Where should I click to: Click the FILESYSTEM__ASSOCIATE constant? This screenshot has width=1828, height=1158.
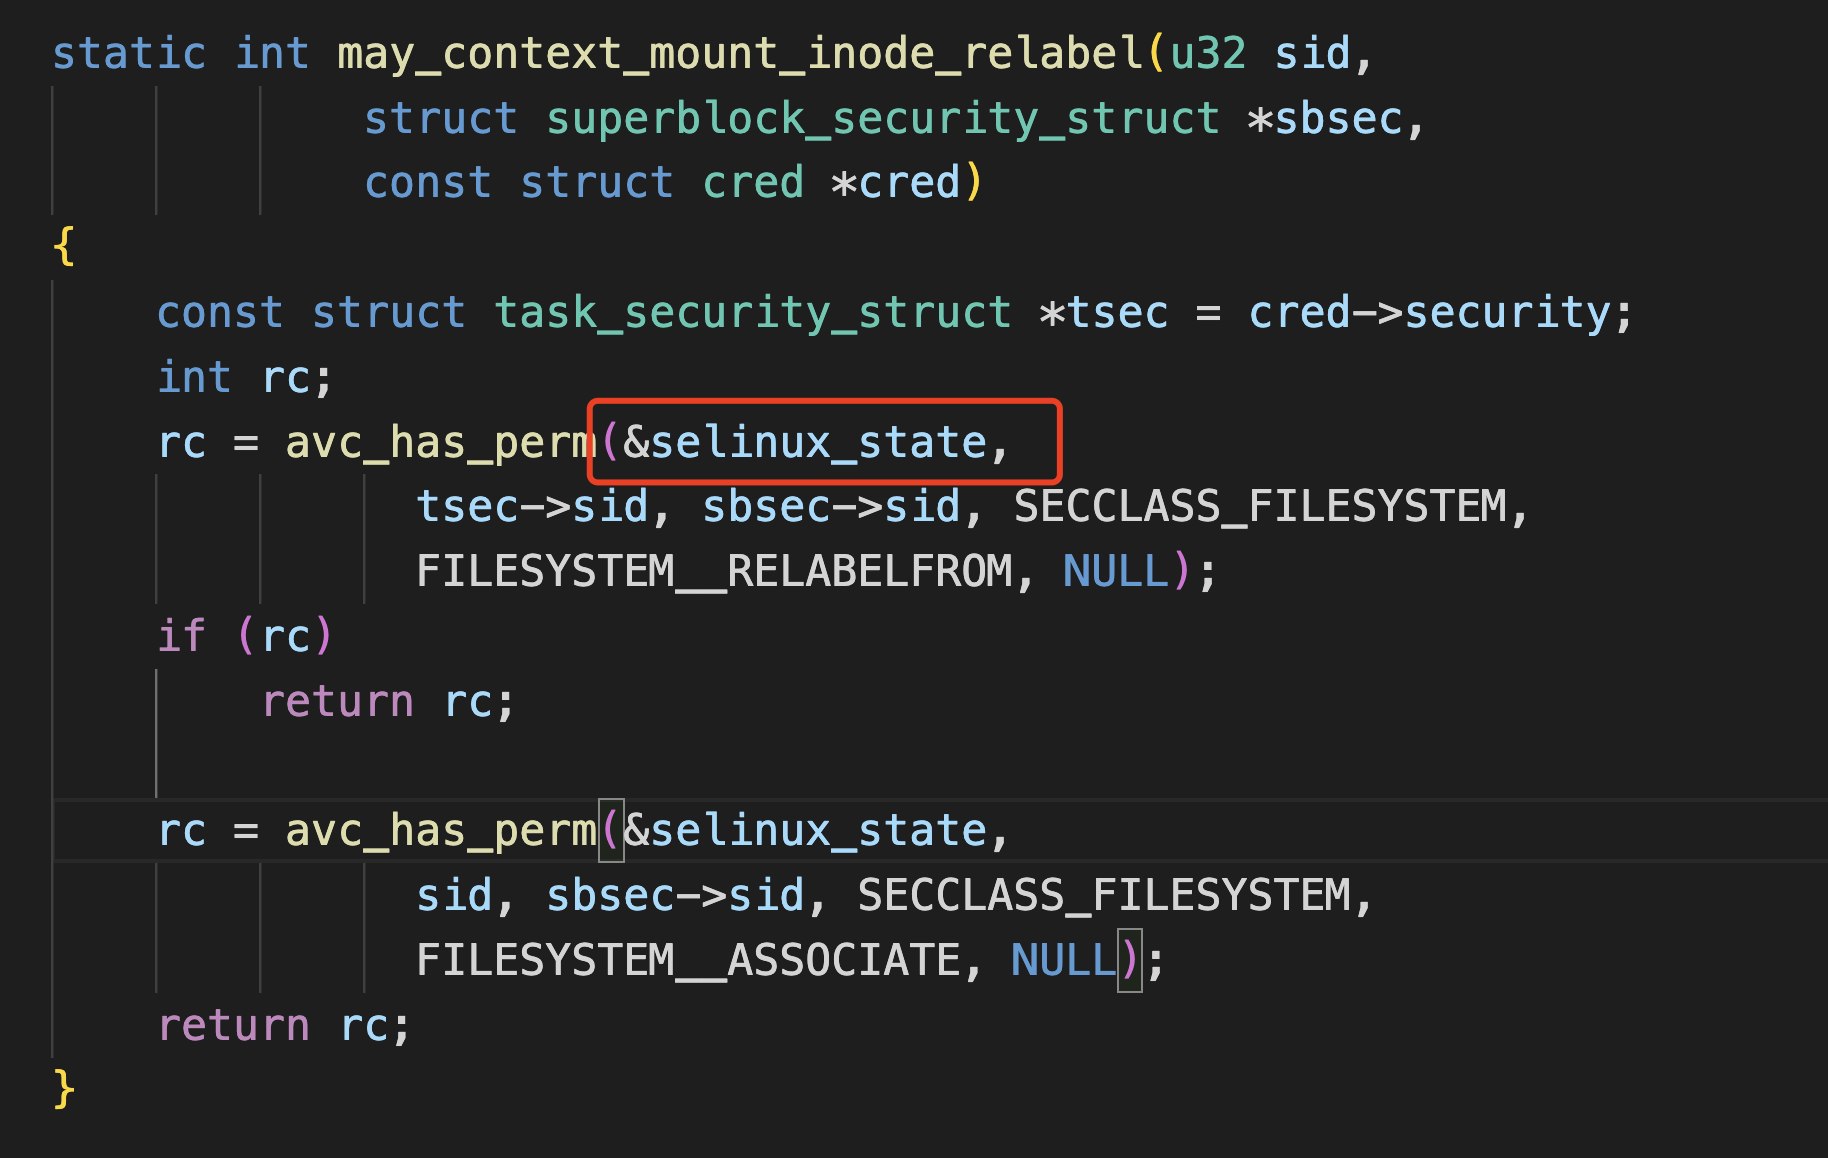688,961
